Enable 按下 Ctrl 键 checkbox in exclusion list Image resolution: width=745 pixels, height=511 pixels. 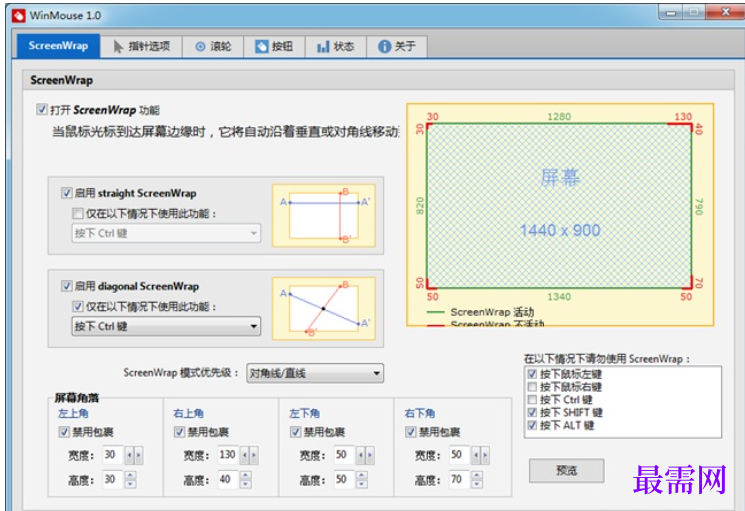(532, 400)
